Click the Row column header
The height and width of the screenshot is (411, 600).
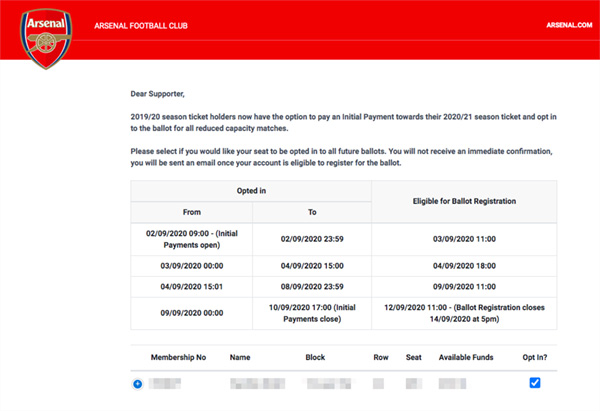pyautogui.click(x=381, y=357)
